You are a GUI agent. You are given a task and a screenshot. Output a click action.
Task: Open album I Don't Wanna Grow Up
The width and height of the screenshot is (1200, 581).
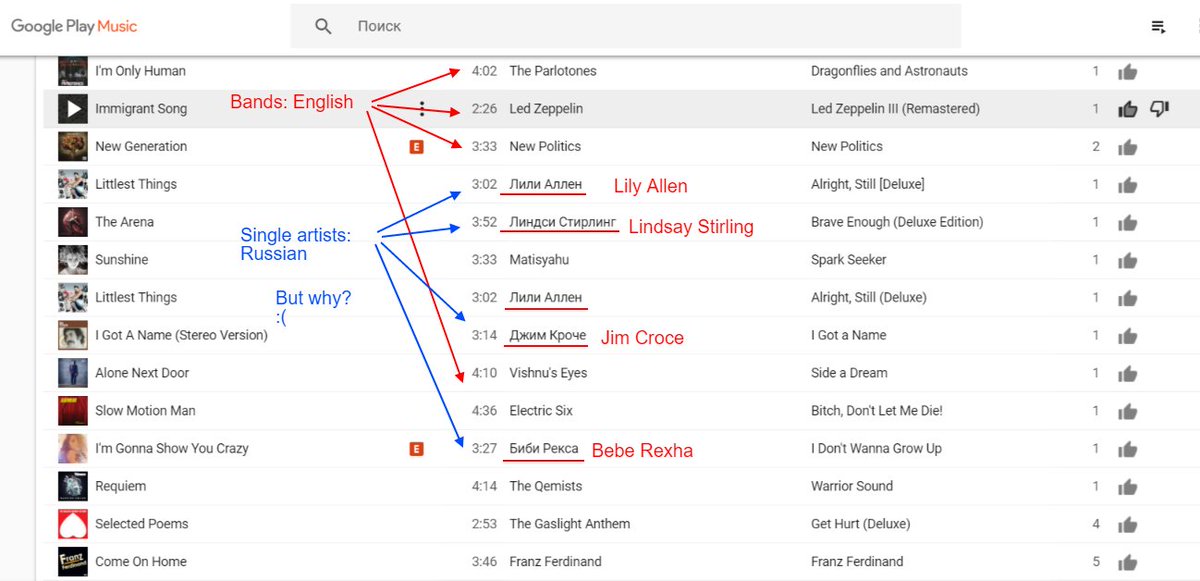coord(876,449)
